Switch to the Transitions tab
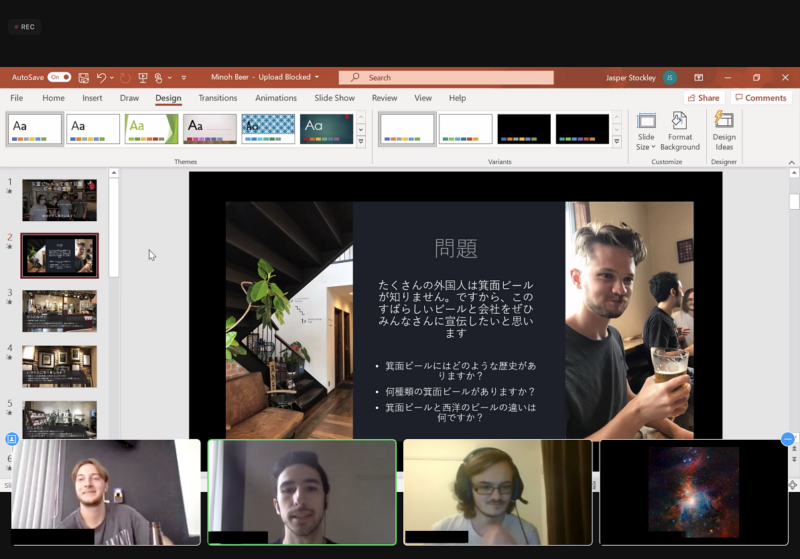This screenshot has height=559, width=800. (218, 98)
